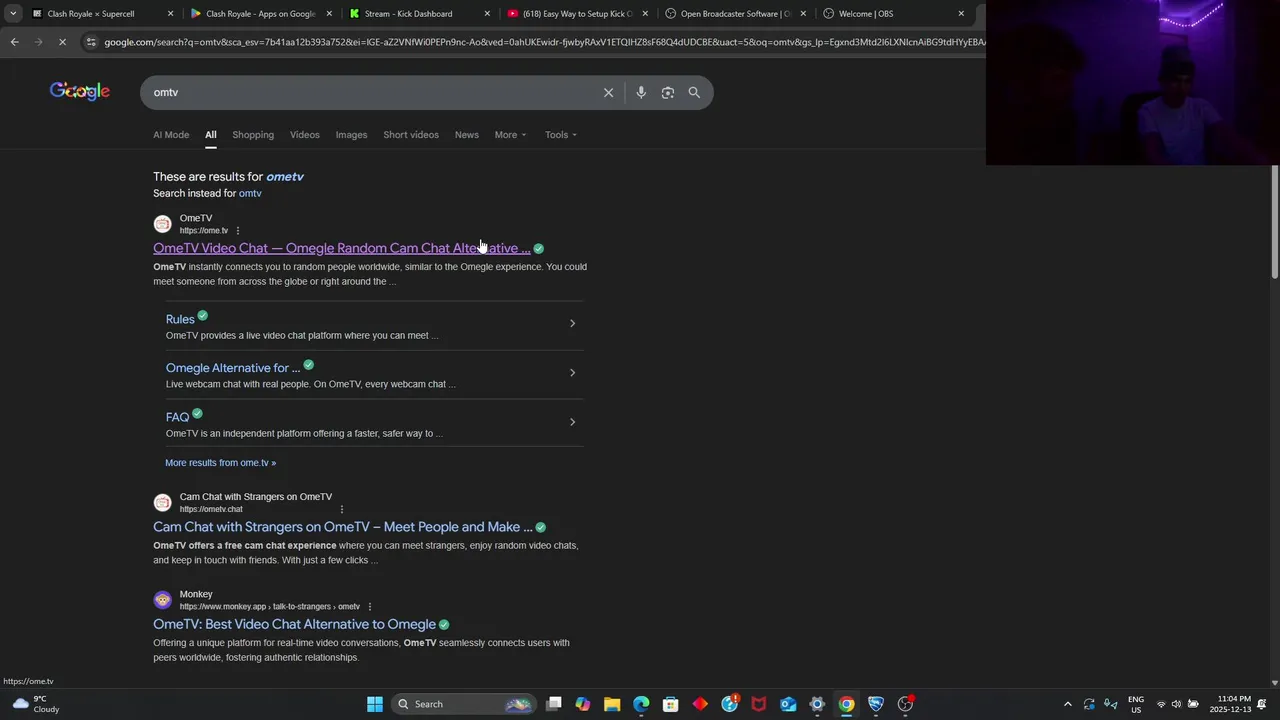
Task: Click the Monkey site favicon
Action: 162,600
